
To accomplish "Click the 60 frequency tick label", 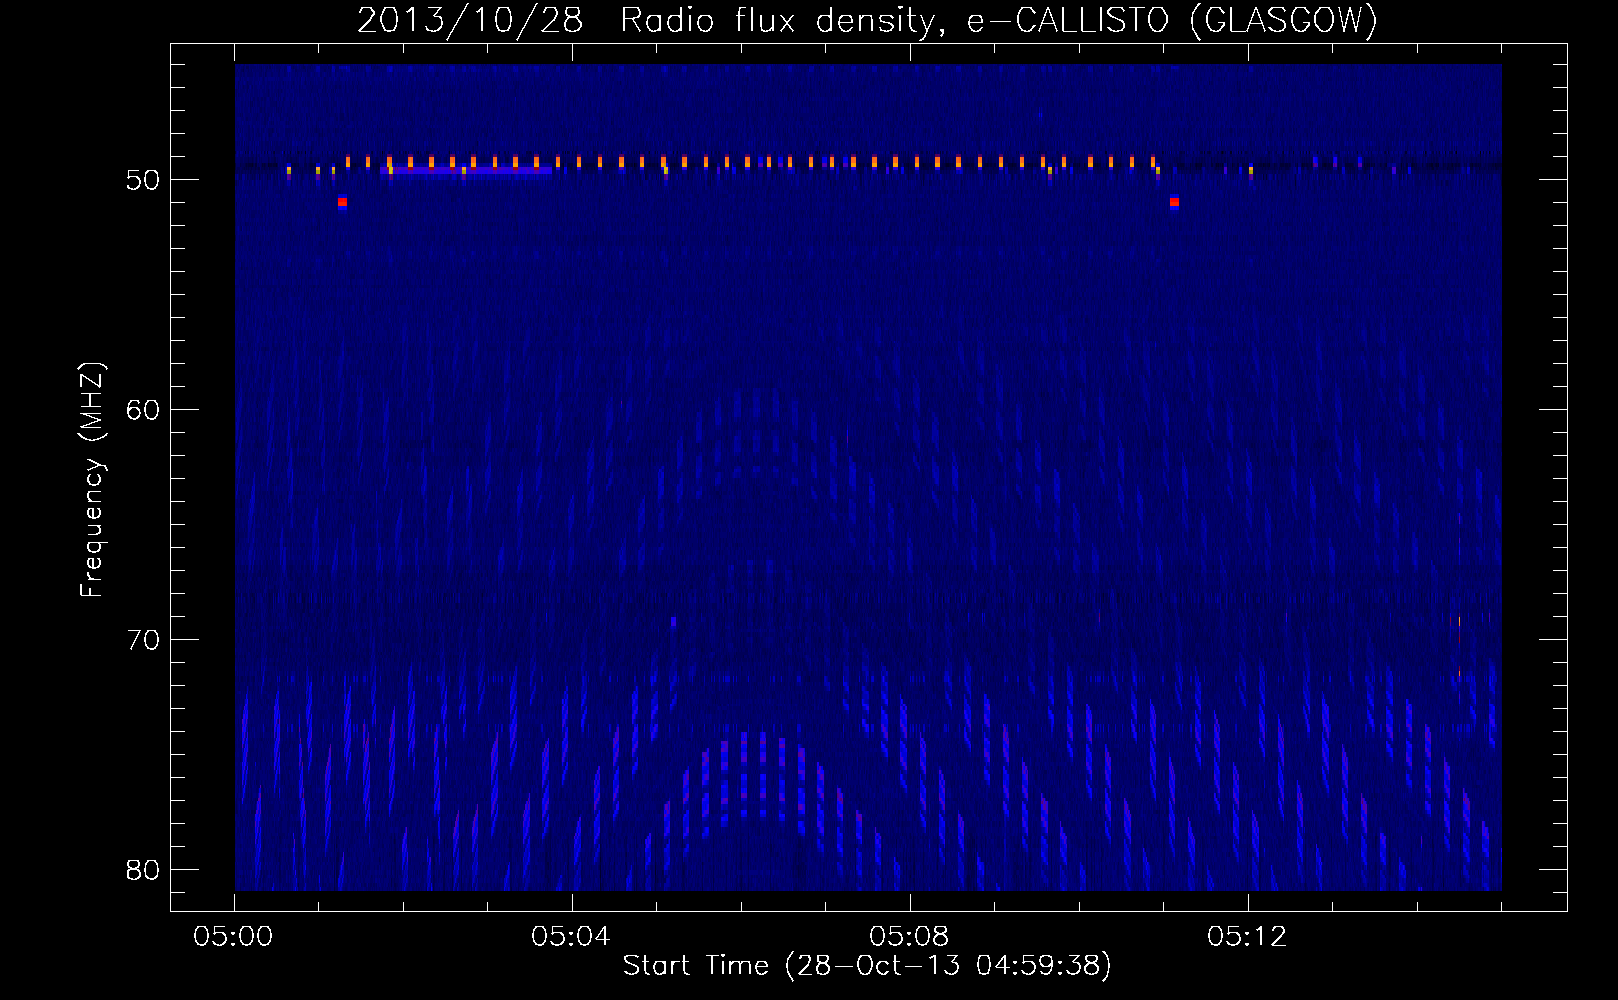I will point(143,410).
